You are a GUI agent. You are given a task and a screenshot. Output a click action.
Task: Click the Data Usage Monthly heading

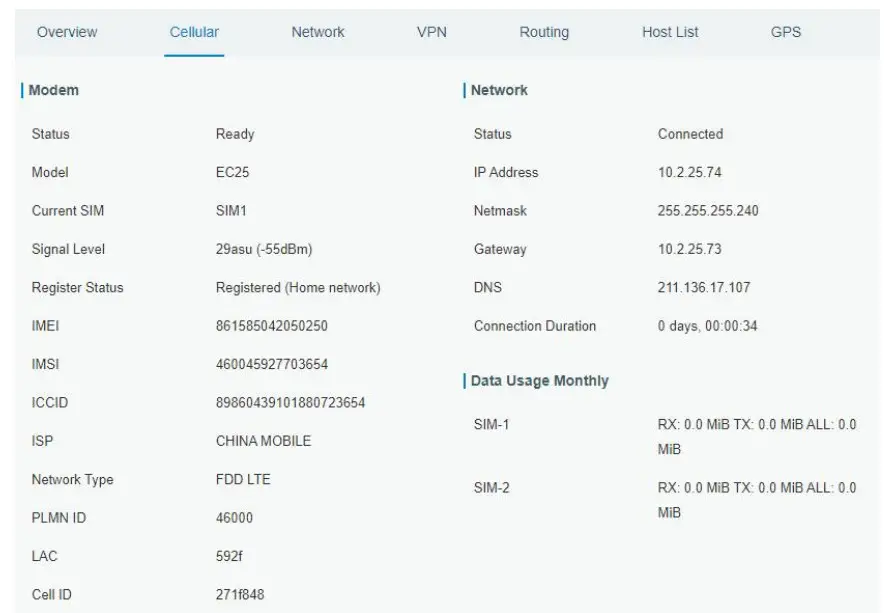coord(539,381)
